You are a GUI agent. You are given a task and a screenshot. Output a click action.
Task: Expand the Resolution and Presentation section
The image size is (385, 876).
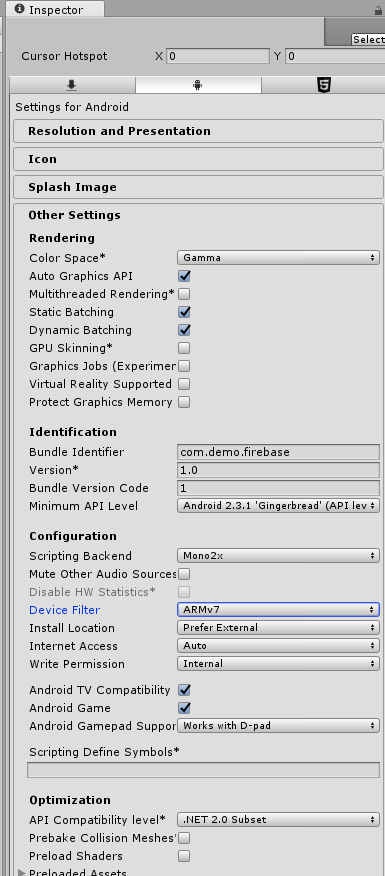pyautogui.click(x=198, y=131)
